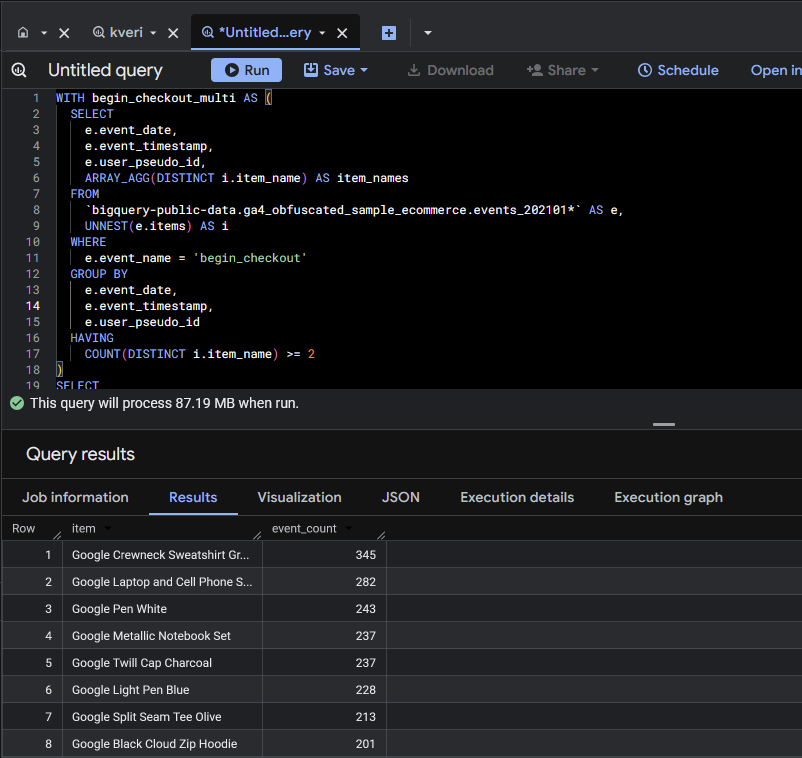Image resolution: width=802 pixels, height=758 pixels.
Task: Click the home tab icon
Action: tap(23, 33)
